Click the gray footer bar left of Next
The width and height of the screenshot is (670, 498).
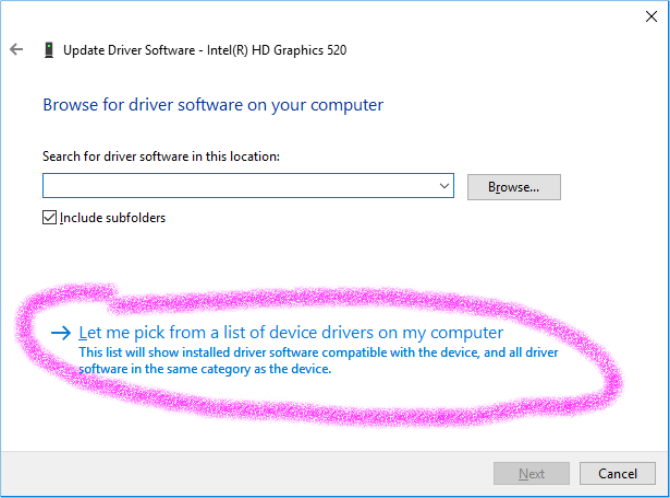250,473
